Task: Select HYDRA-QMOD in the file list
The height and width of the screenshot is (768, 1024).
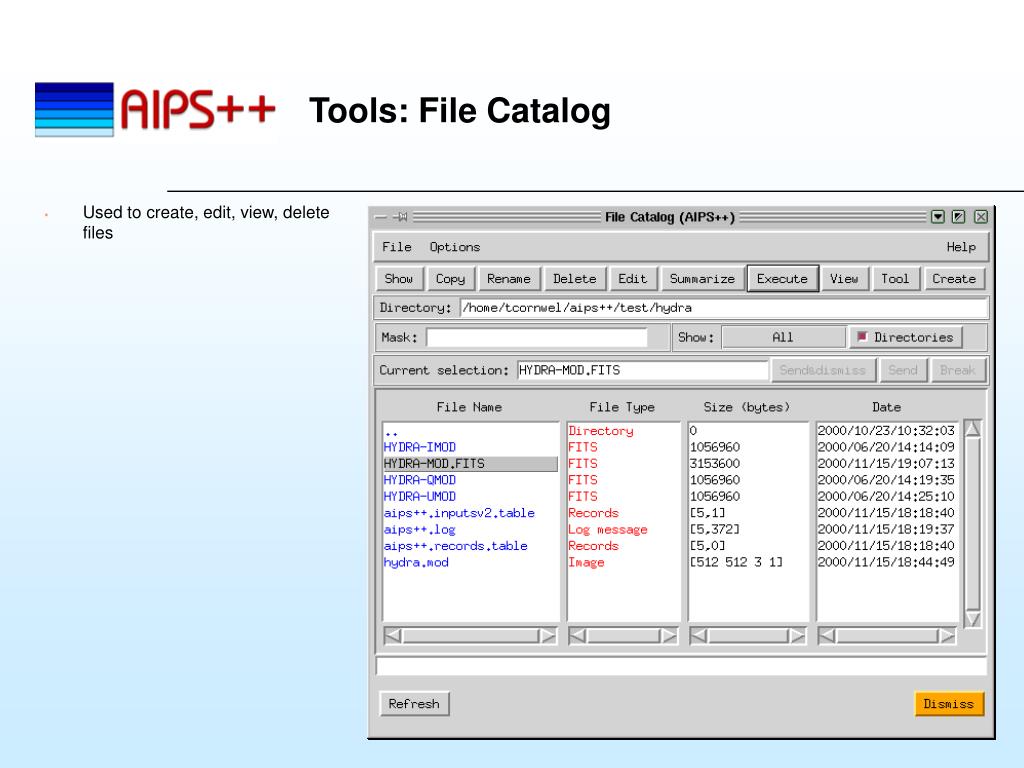Action: 470,480
